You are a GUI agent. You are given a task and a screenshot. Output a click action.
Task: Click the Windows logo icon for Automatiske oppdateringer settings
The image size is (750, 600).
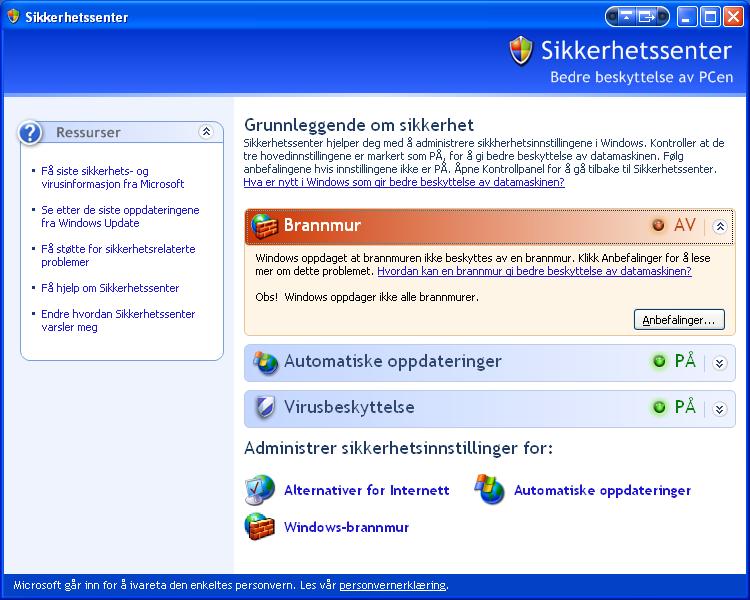(x=489, y=489)
